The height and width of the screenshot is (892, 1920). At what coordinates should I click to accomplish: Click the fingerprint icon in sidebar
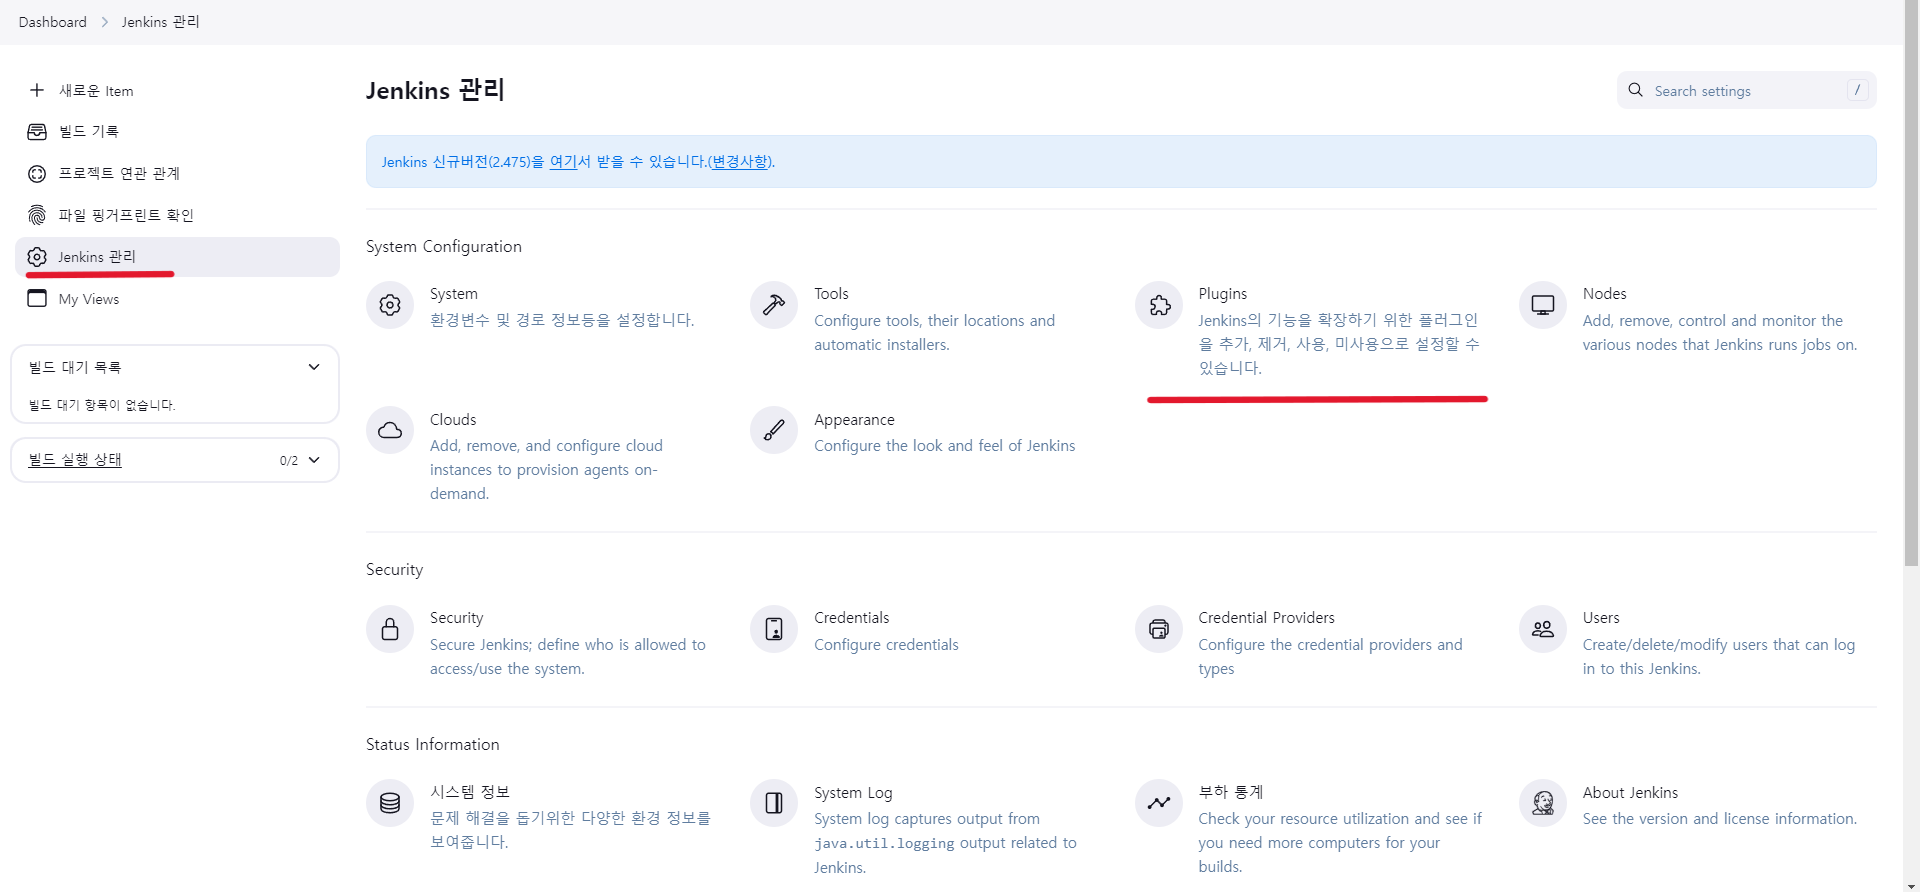[37, 215]
